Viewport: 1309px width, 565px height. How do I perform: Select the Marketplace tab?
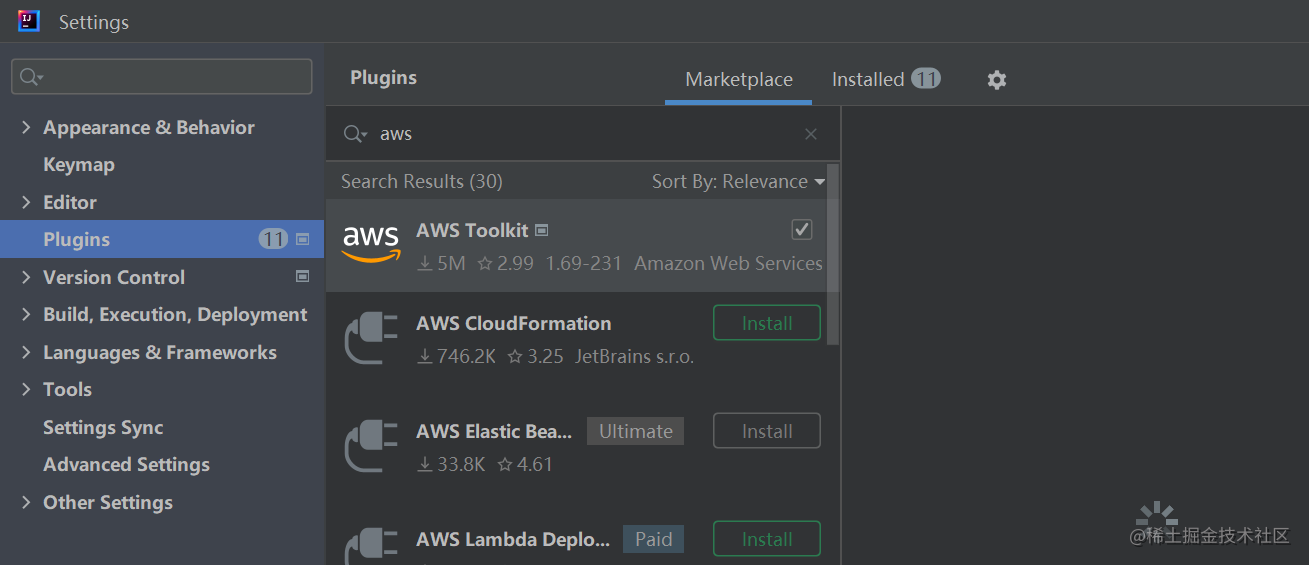click(x=739, y=79)
